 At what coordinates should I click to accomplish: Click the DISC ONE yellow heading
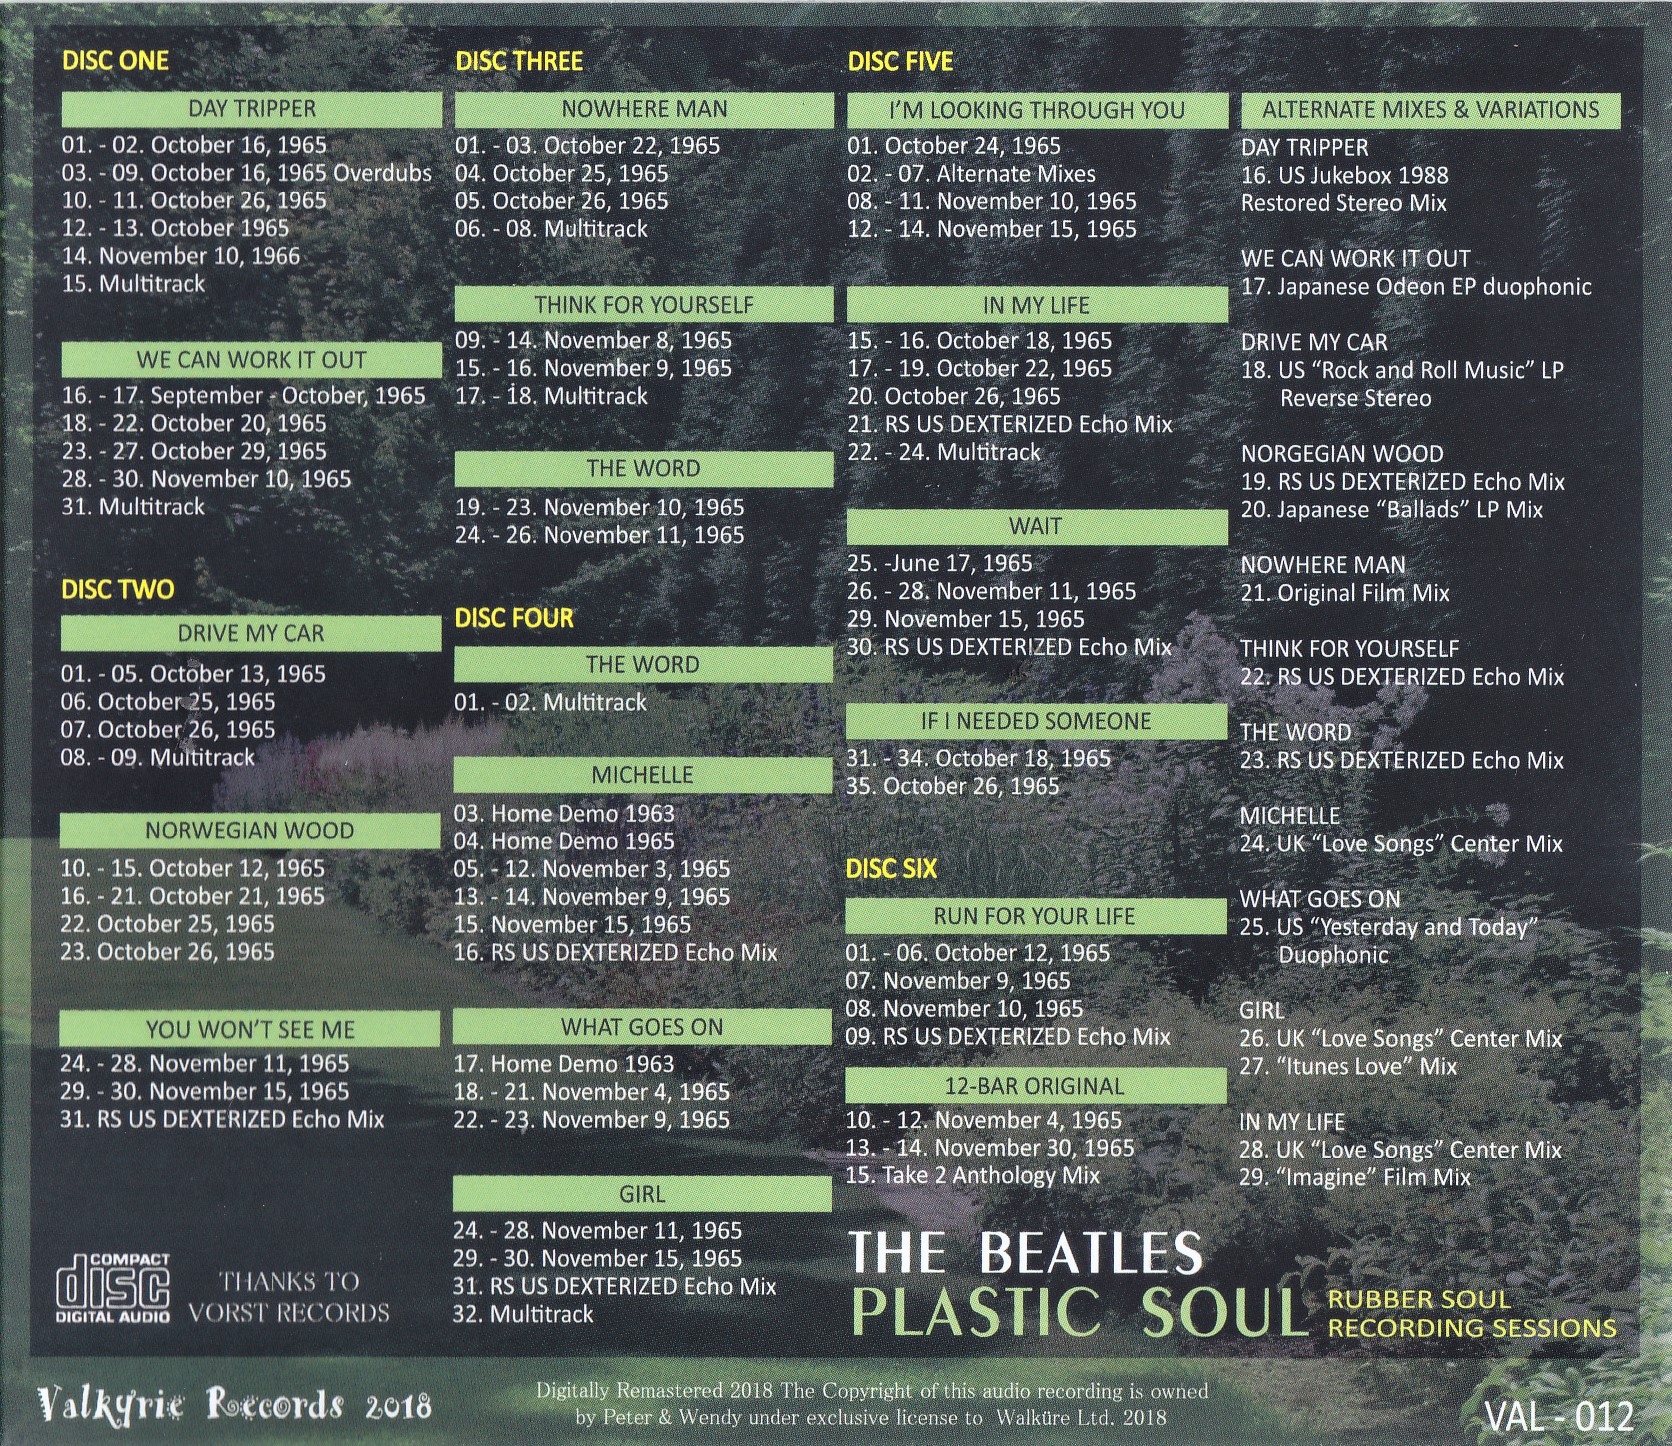115,61
